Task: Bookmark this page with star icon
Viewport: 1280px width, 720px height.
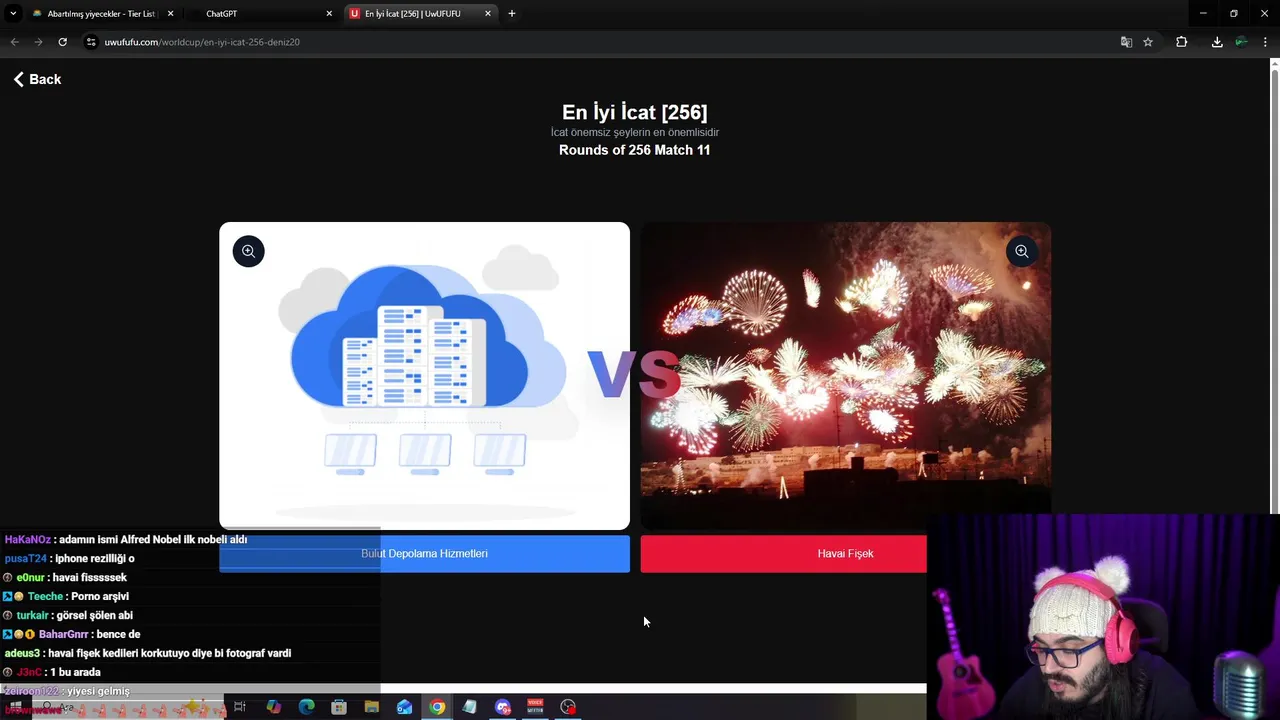Action: click(1148, 42)
